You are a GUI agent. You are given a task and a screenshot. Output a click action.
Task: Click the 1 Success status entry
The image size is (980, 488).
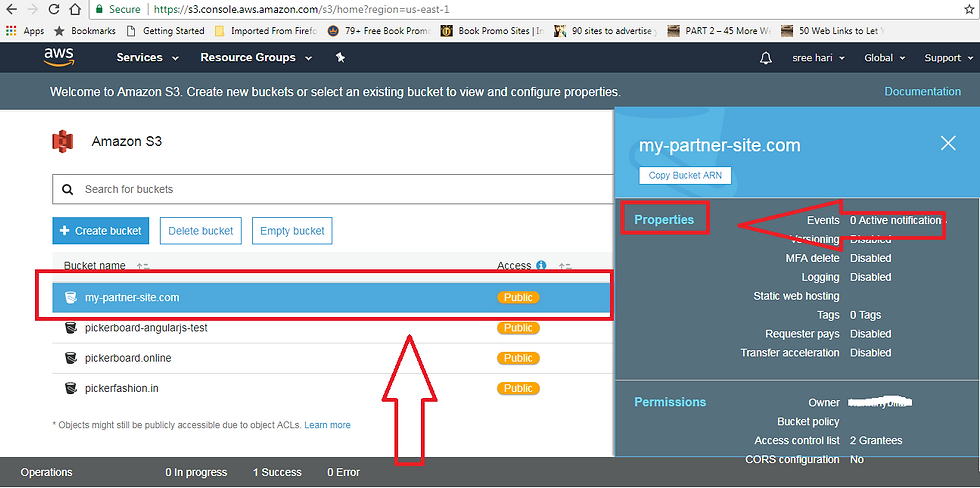pos(277,472)
